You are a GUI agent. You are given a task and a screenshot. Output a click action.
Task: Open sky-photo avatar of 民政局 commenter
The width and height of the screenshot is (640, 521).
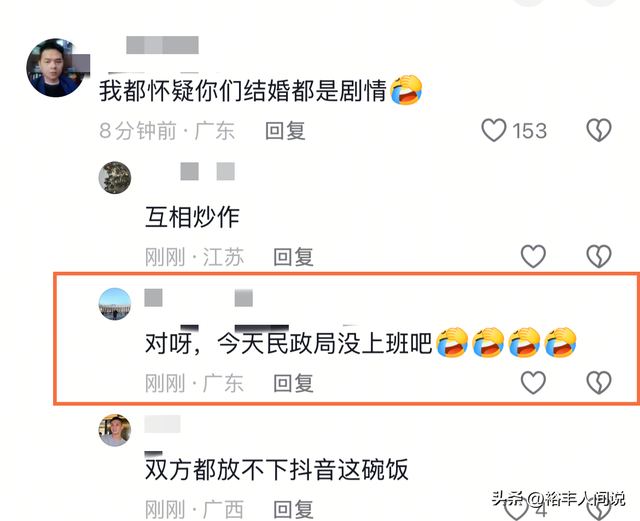(x=115, y=304)
